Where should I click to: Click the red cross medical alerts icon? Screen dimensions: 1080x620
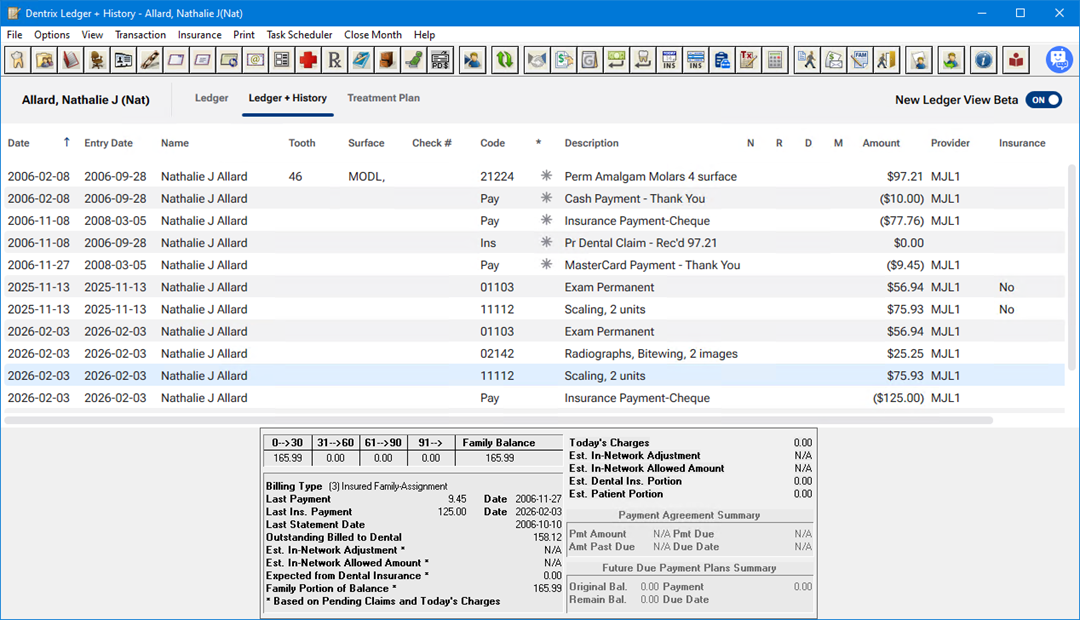[308, 61]
